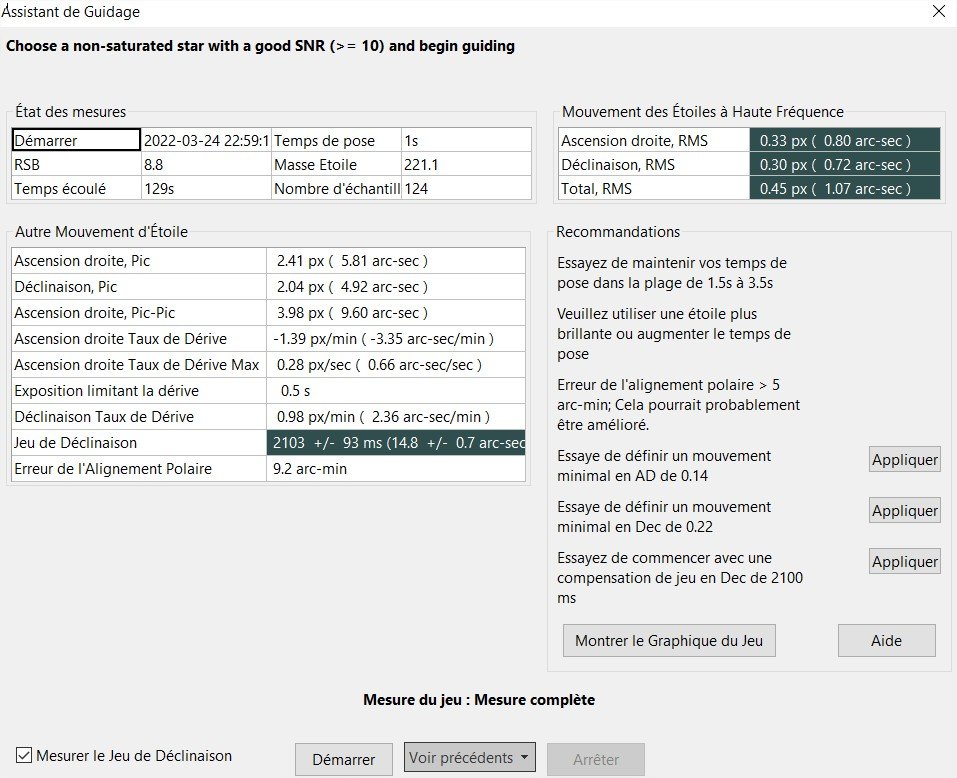Open the Aide help button
Viewport: 957px width, 778px height.
(x=886, y=641)
